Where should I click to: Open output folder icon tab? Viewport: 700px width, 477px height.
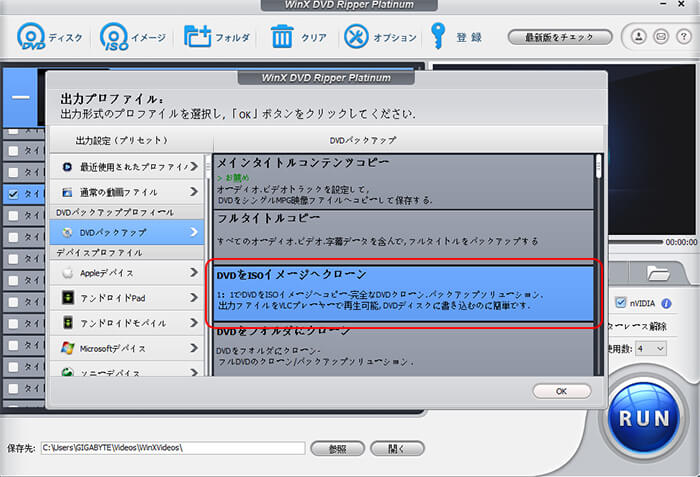pos(658,273)
